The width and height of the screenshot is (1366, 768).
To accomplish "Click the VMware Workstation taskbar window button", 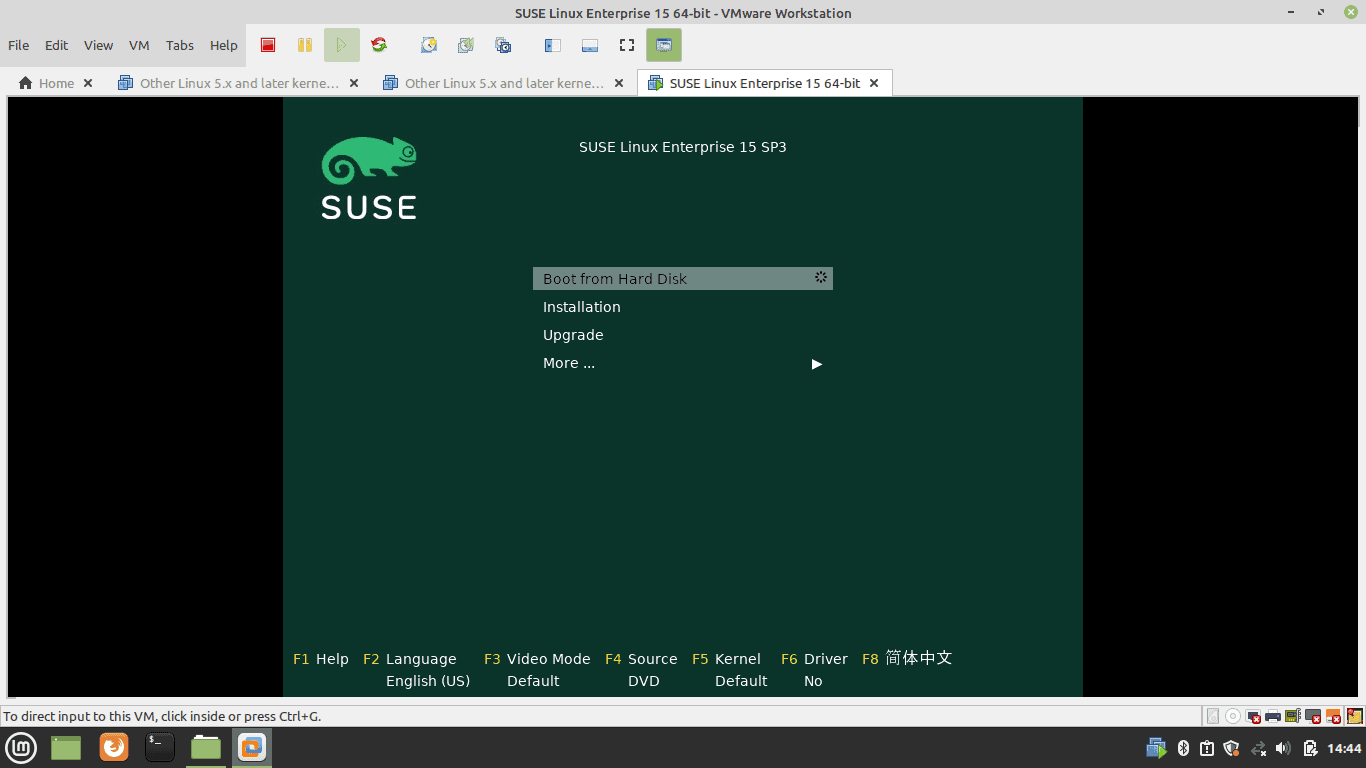I will click(x=252, y=747).
